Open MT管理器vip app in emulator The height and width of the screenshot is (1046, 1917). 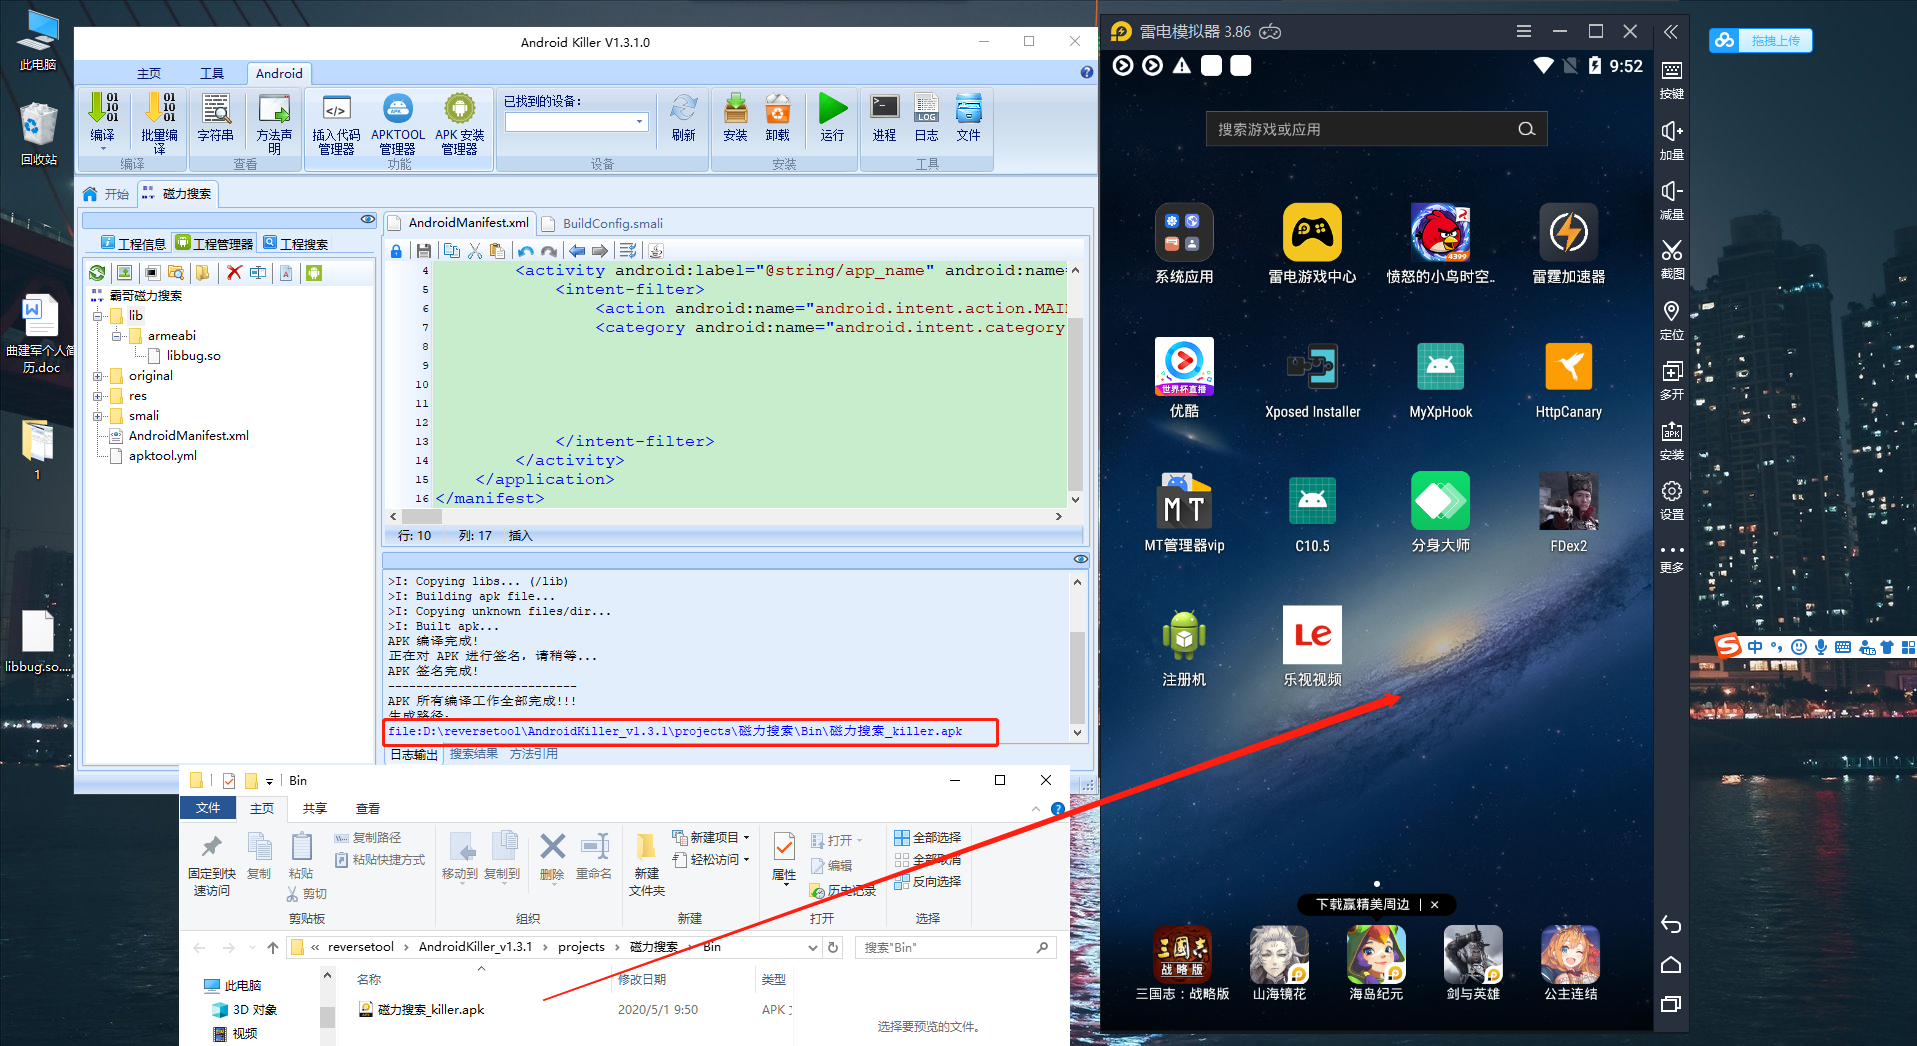click(x=1185, y=512)
